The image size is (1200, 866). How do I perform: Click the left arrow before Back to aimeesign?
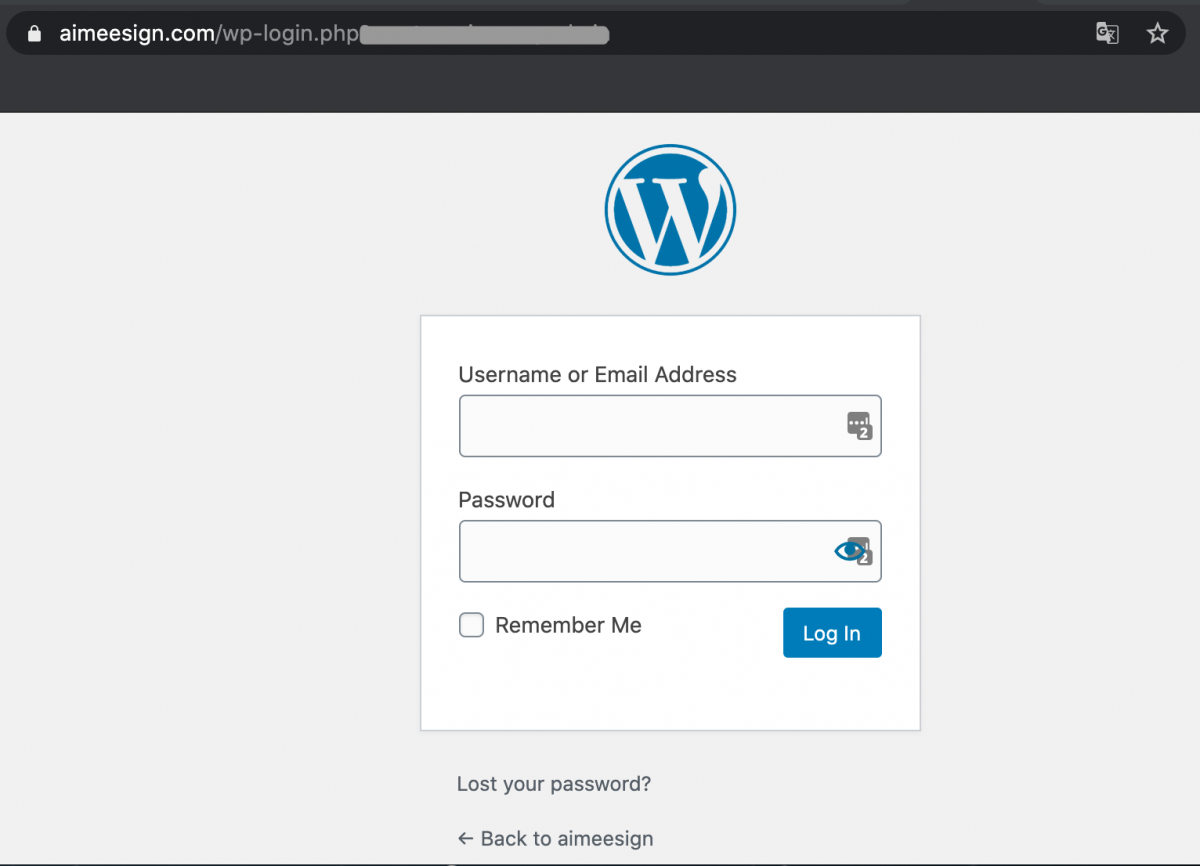(x=465, y=838)
